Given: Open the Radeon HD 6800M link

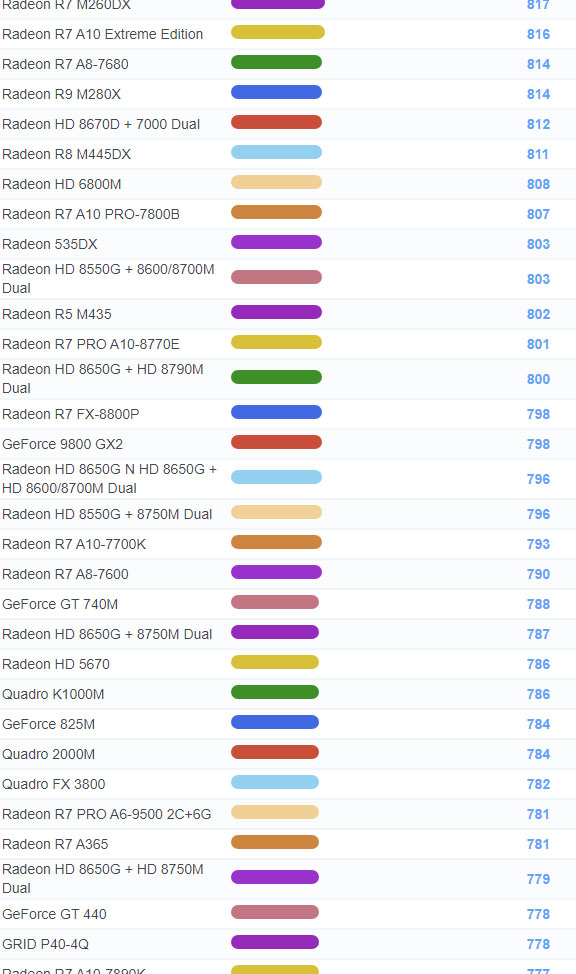Looking at the screenshot, I should [62, 184].
